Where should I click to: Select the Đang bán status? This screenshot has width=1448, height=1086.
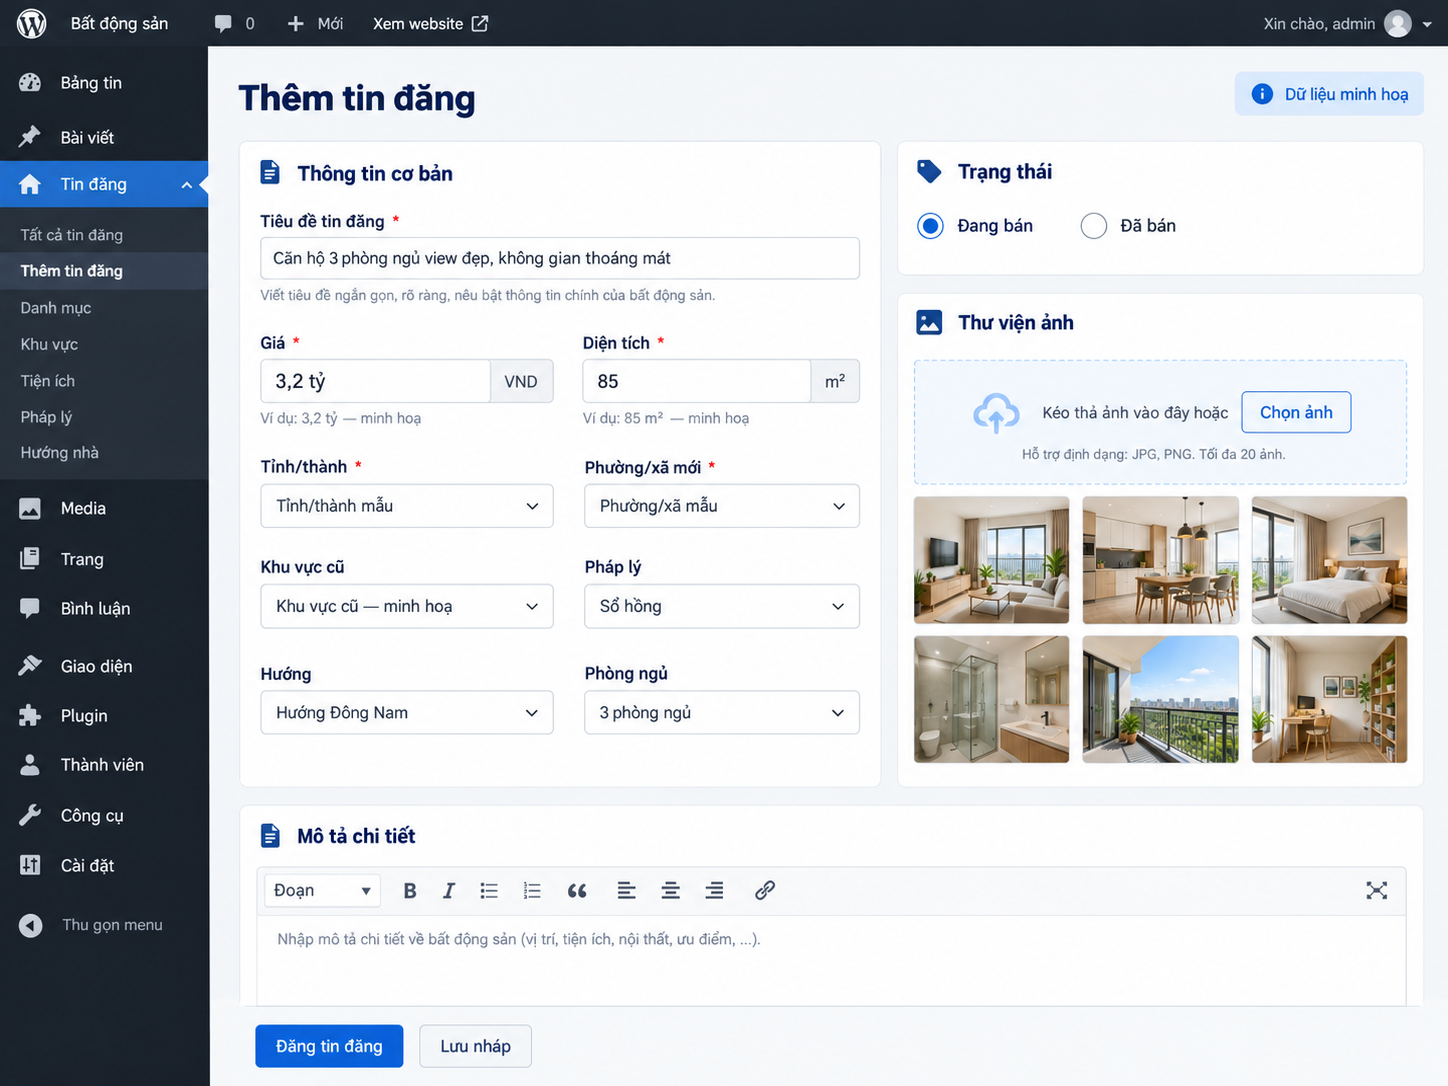click(930, 226)
